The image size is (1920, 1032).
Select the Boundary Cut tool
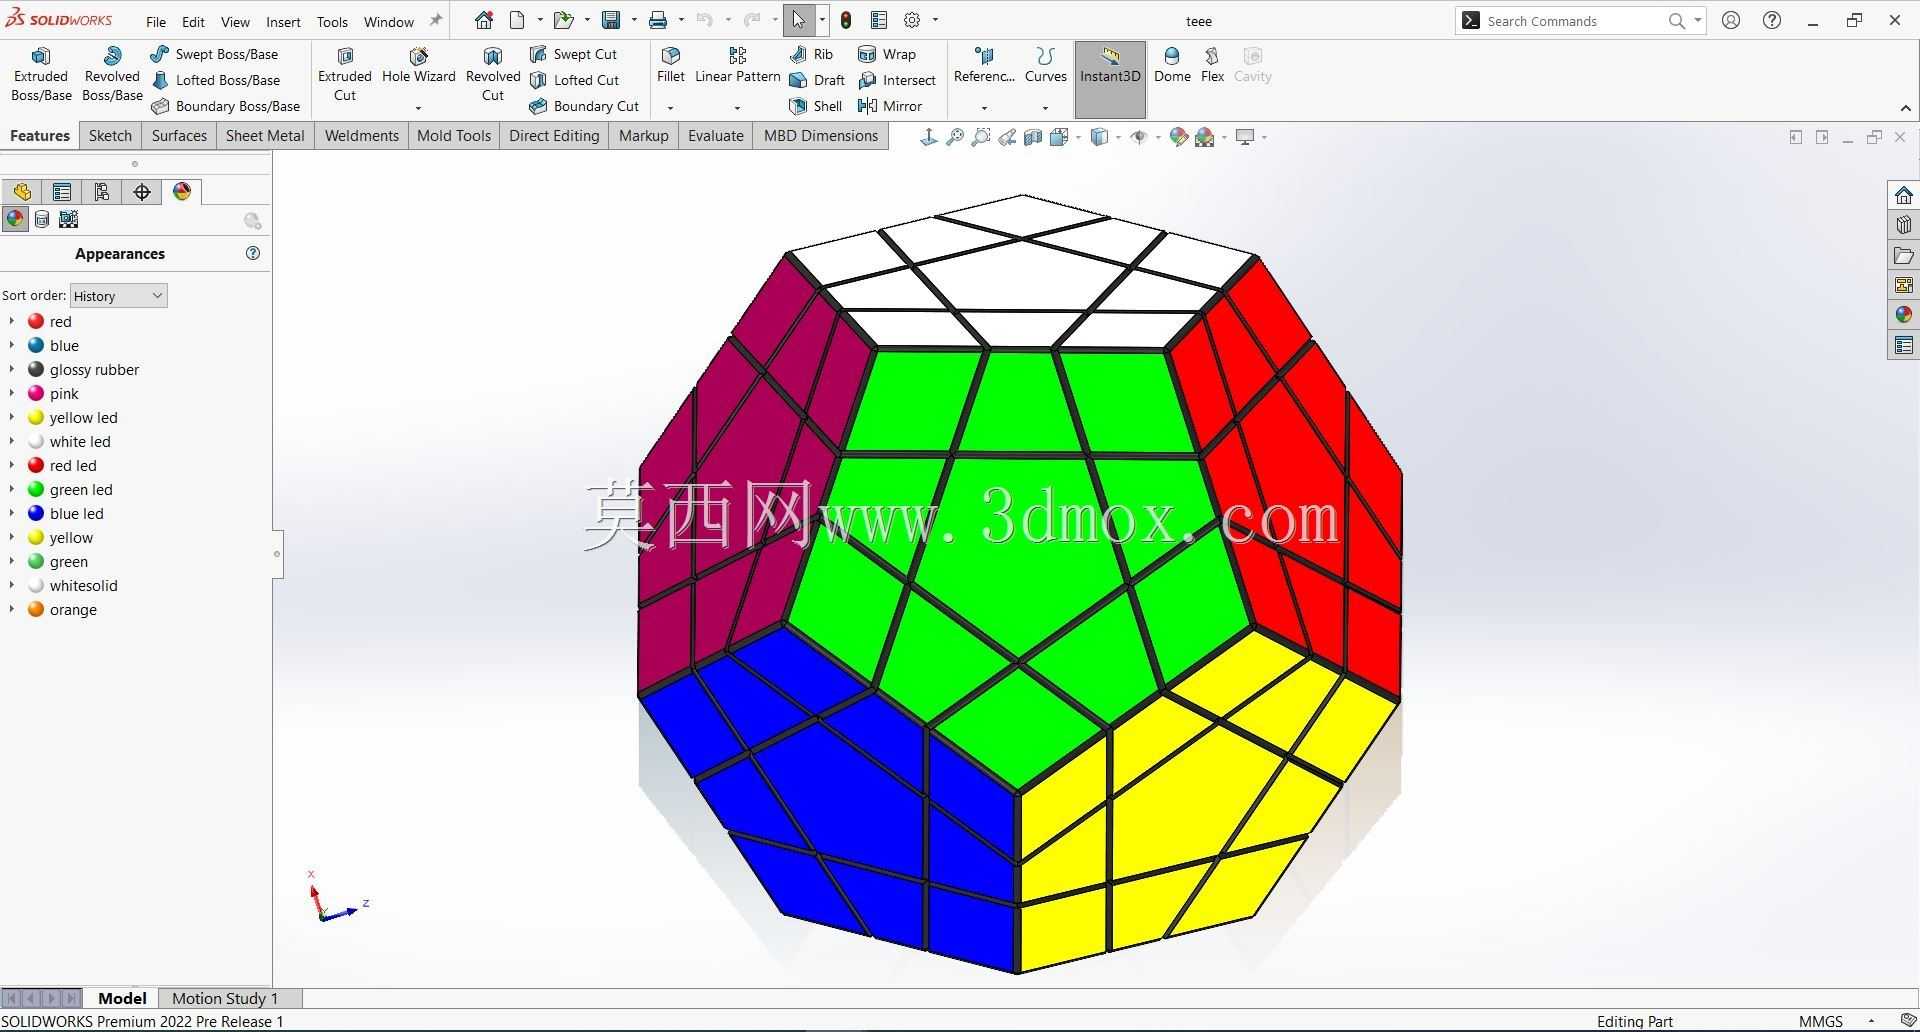(584, 106)
